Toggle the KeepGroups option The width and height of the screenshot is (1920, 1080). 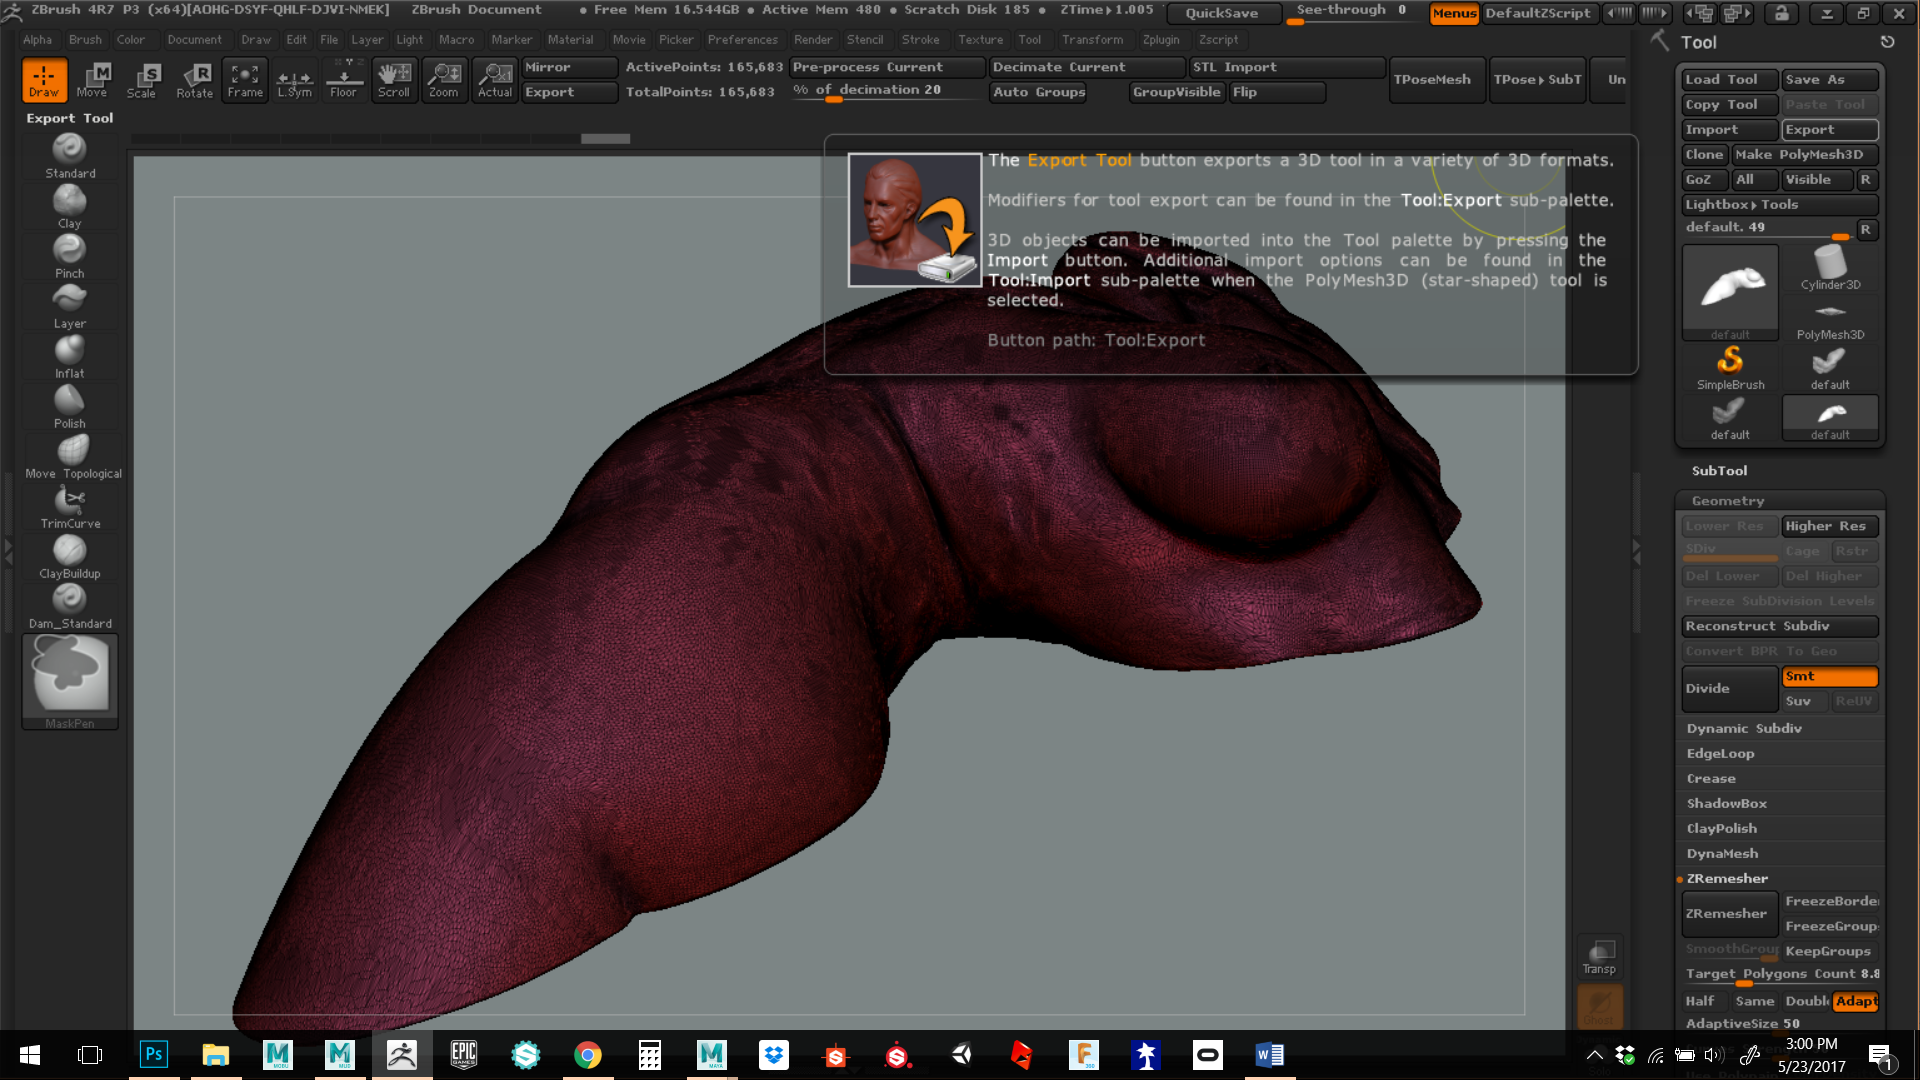1829,952
